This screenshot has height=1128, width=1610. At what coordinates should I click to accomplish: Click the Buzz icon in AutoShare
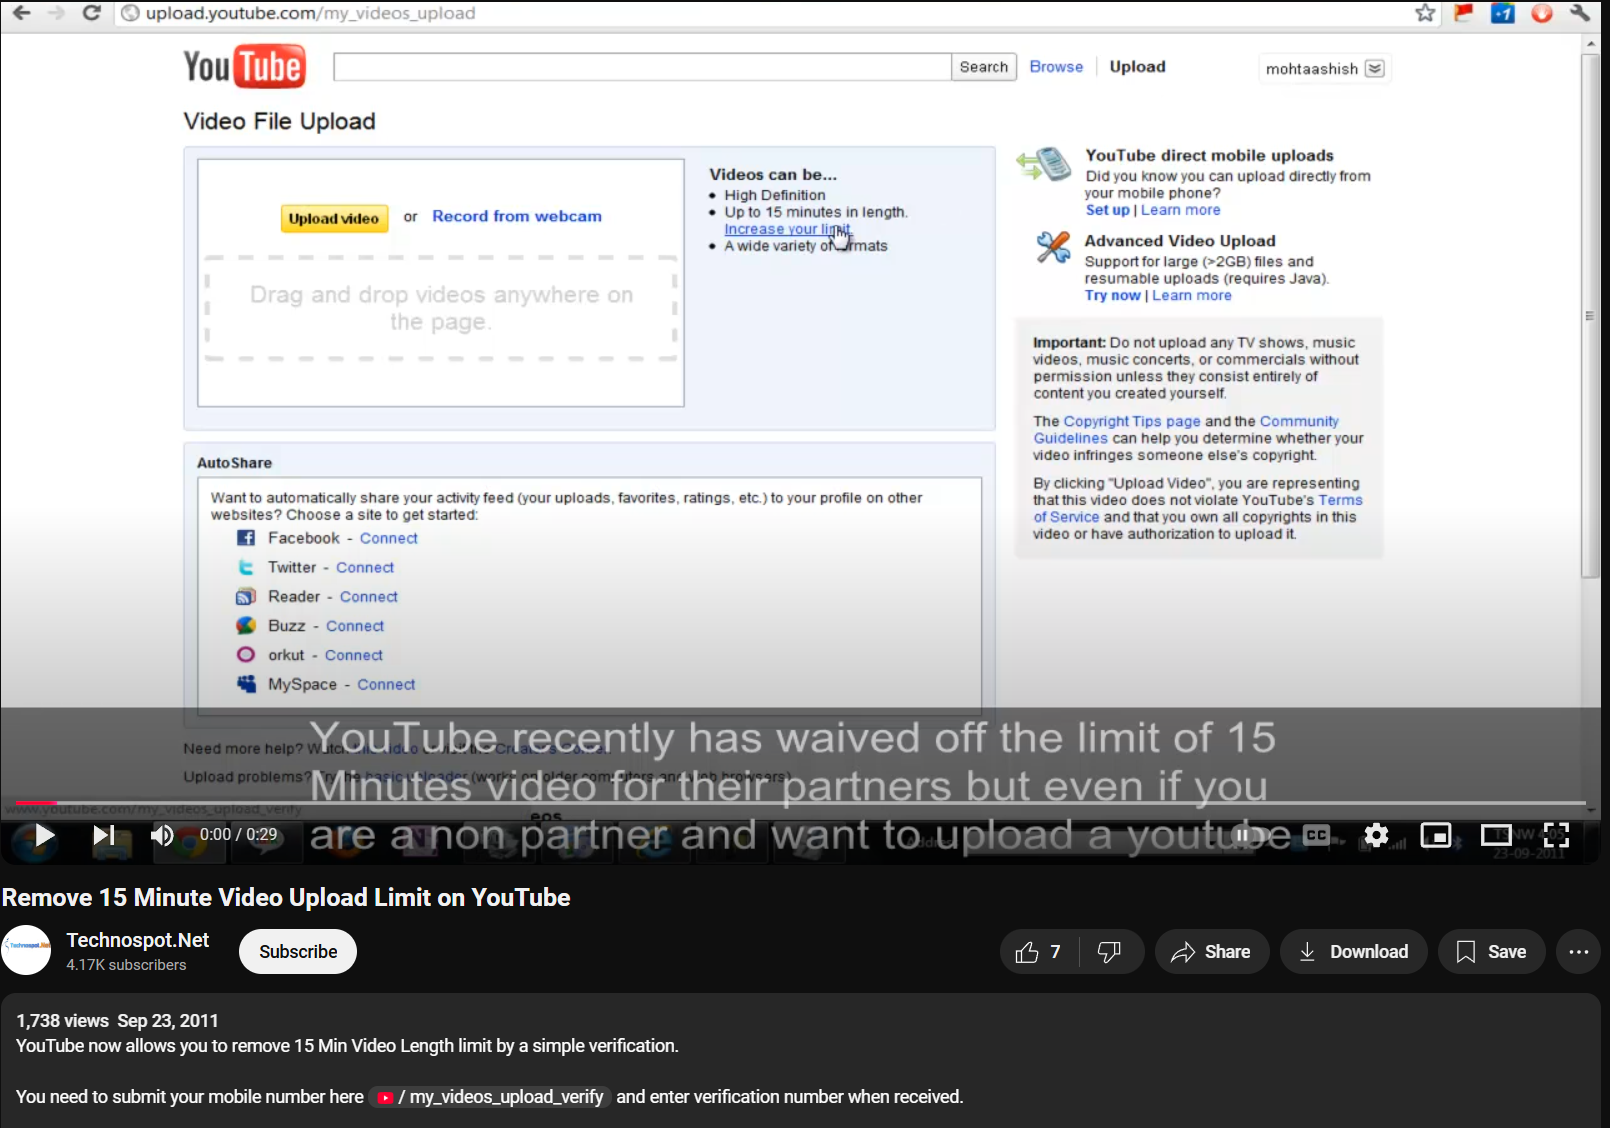click(246, 626)
